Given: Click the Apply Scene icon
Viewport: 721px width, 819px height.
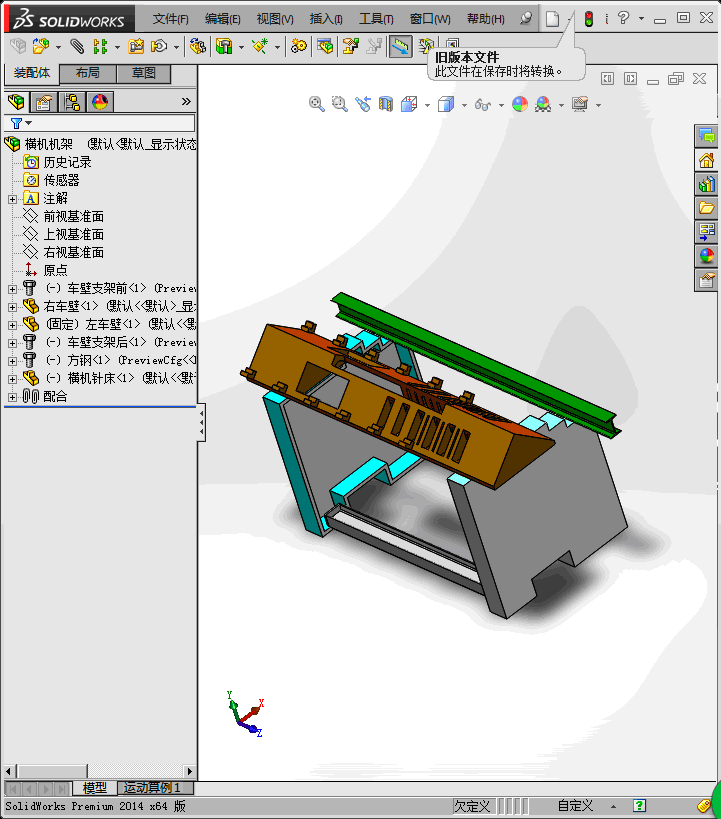Looking at the screenshot, I should click(543, 104).
